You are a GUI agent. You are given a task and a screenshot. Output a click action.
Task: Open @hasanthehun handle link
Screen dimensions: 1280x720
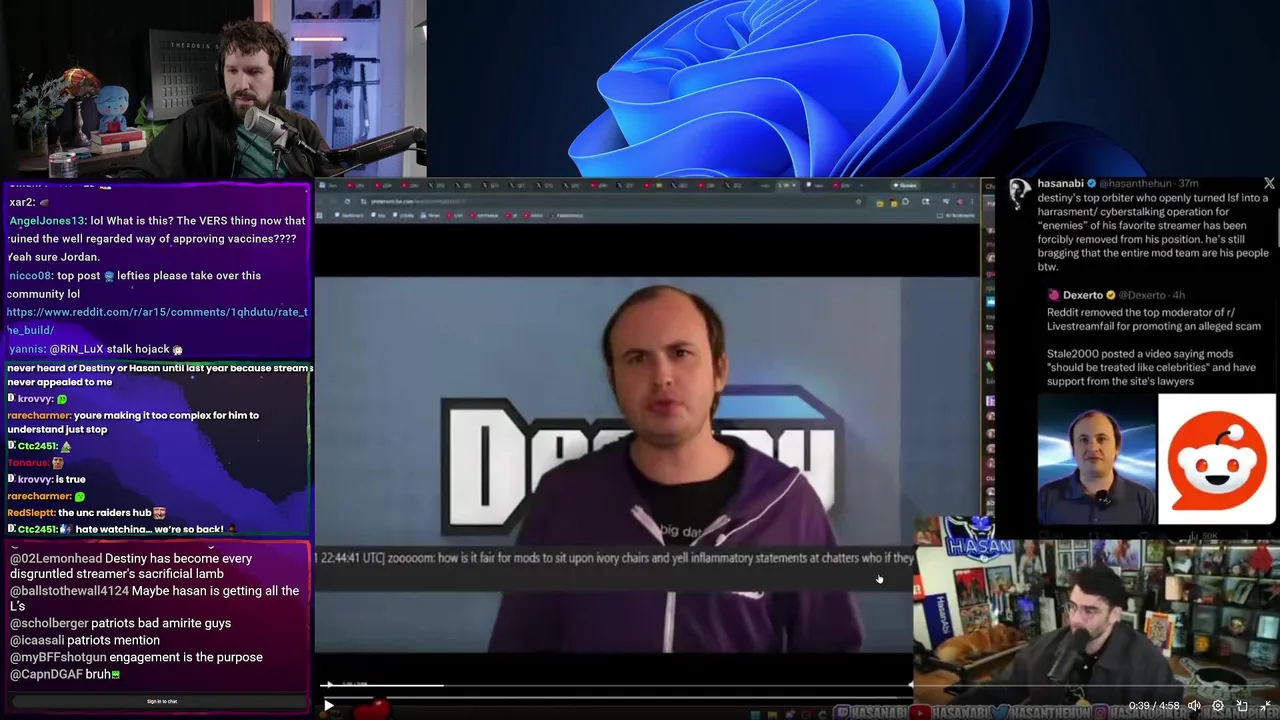click(x=1135, y=184)
